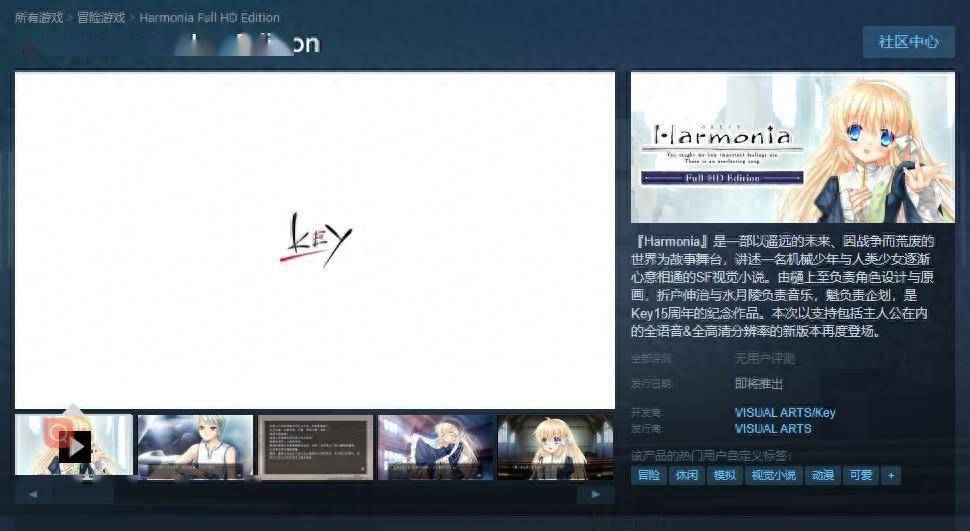Image resolution: width=970 pixels, height=531 pixels.
Task: Click the Key logo video player area
Action: [315, 240]
